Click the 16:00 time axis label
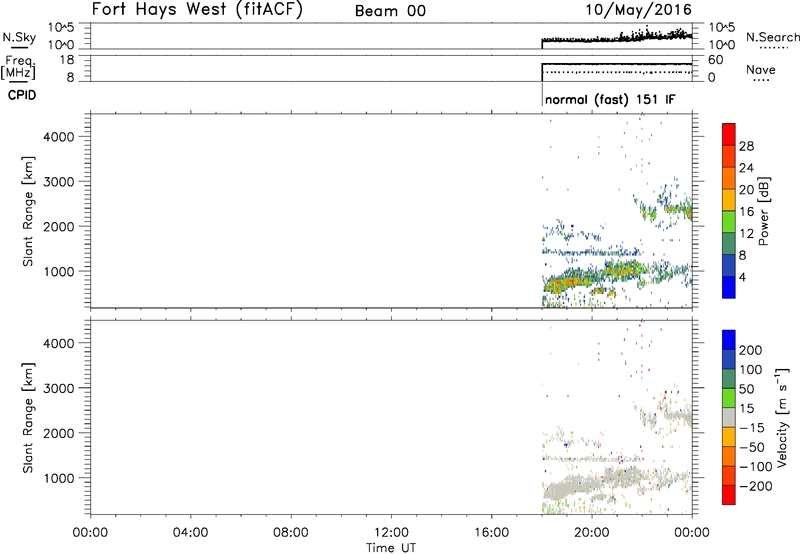Image resolution: width=800 pixels, height=554 pixels. 491,533
